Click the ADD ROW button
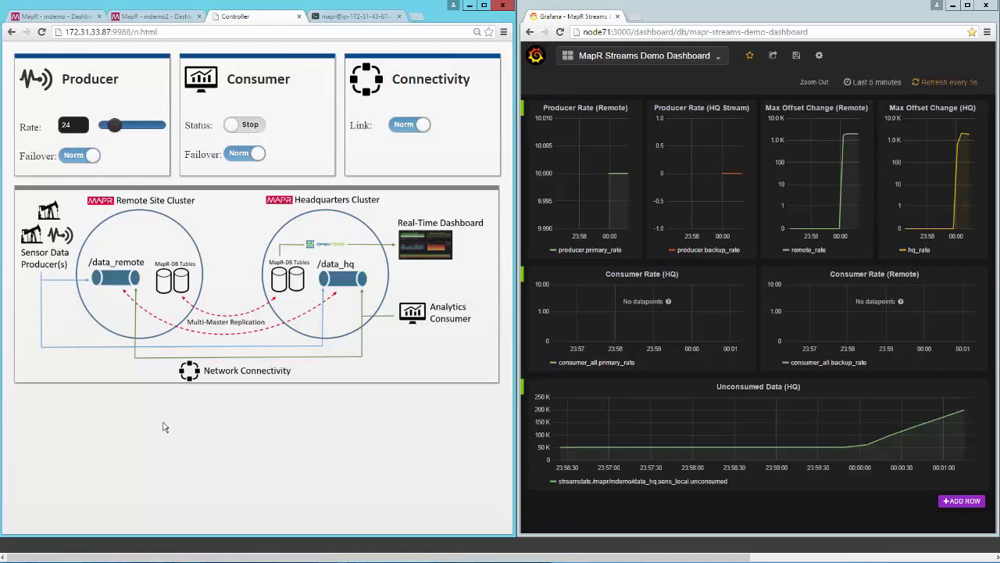 click(962, 501)
